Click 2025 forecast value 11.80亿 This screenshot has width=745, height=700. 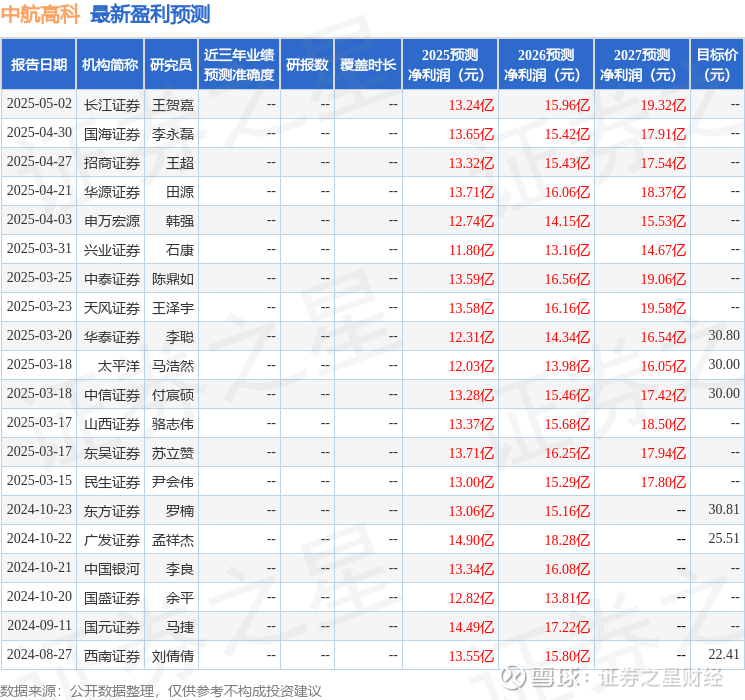click(x=471, y=250)
